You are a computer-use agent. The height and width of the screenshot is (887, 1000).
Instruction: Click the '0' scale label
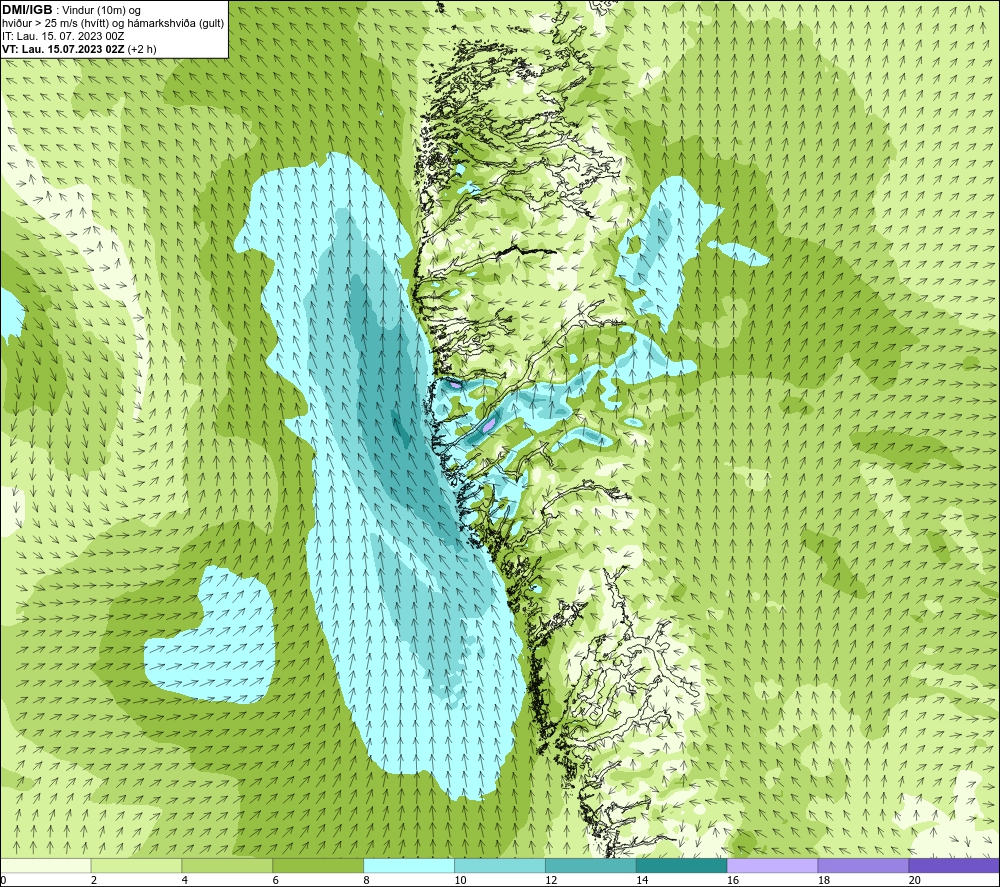click(3, 881)
